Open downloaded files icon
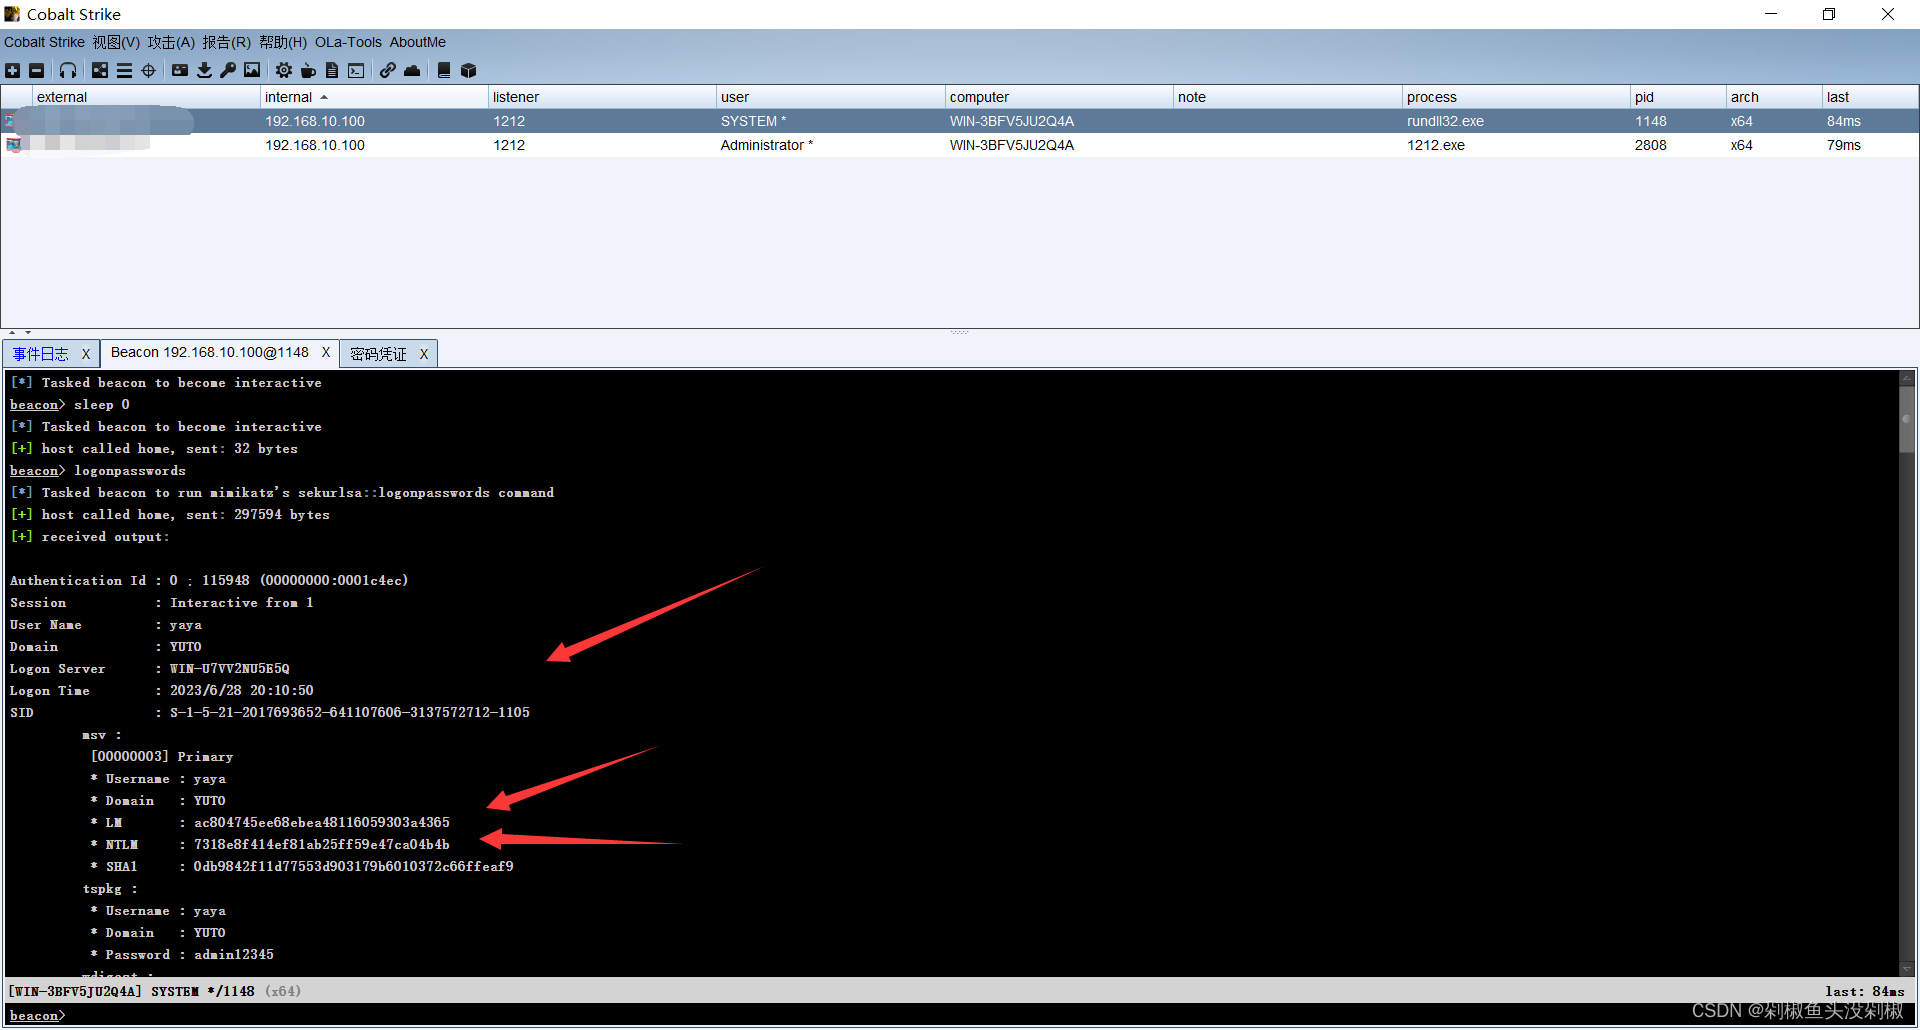 coord(204,70)
